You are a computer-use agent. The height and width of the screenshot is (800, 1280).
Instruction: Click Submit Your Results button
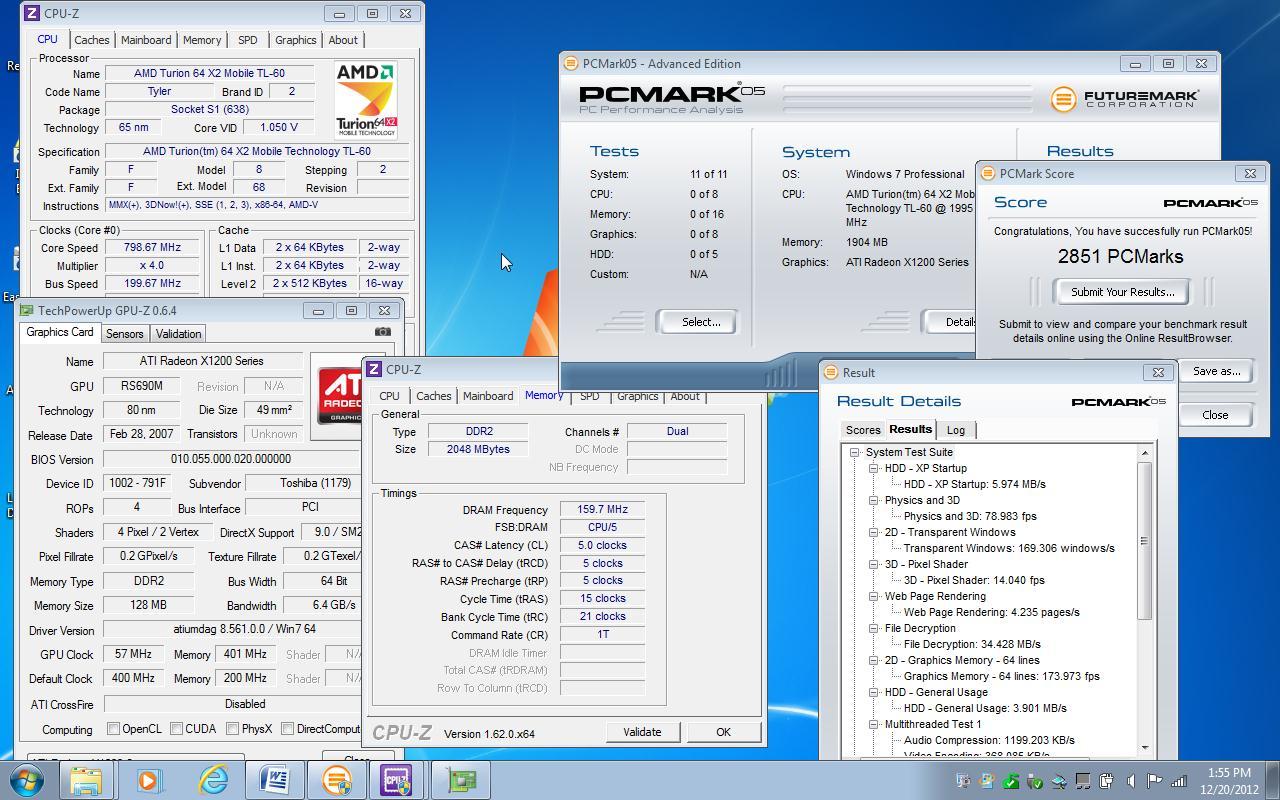(1122, 292)
